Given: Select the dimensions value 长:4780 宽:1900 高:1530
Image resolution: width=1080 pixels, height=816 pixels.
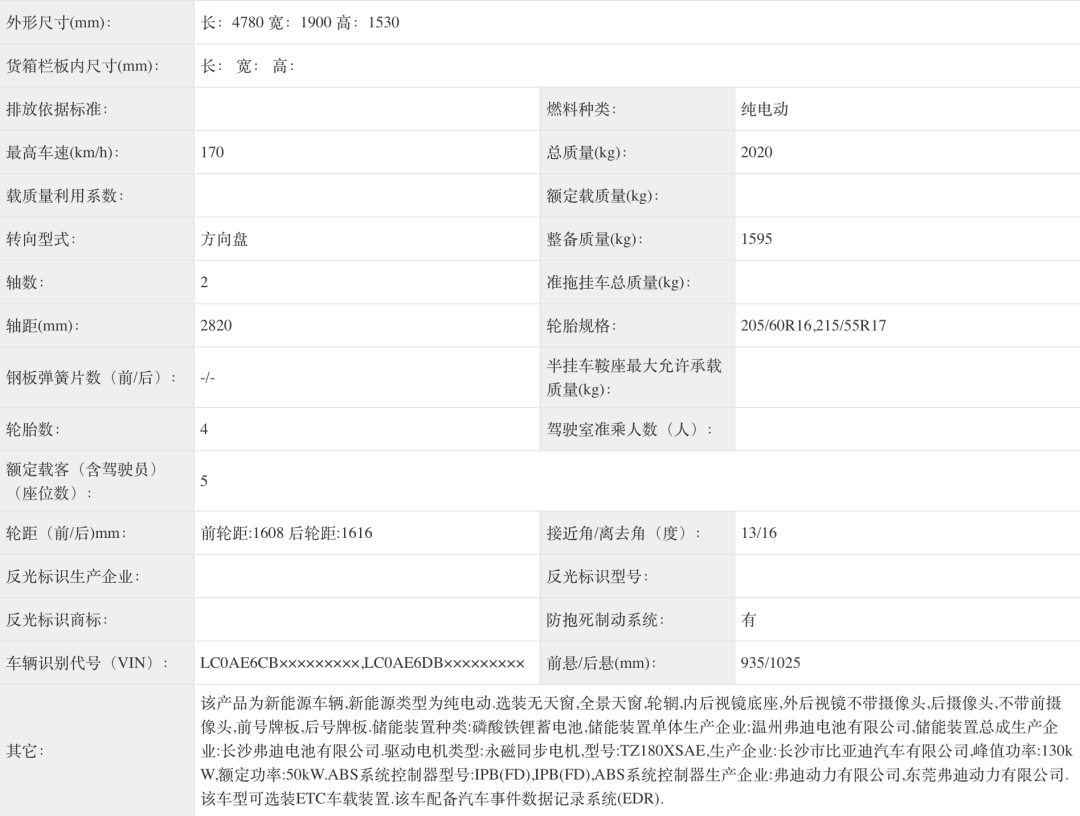Looking at the screenshot, I should 300,22.
